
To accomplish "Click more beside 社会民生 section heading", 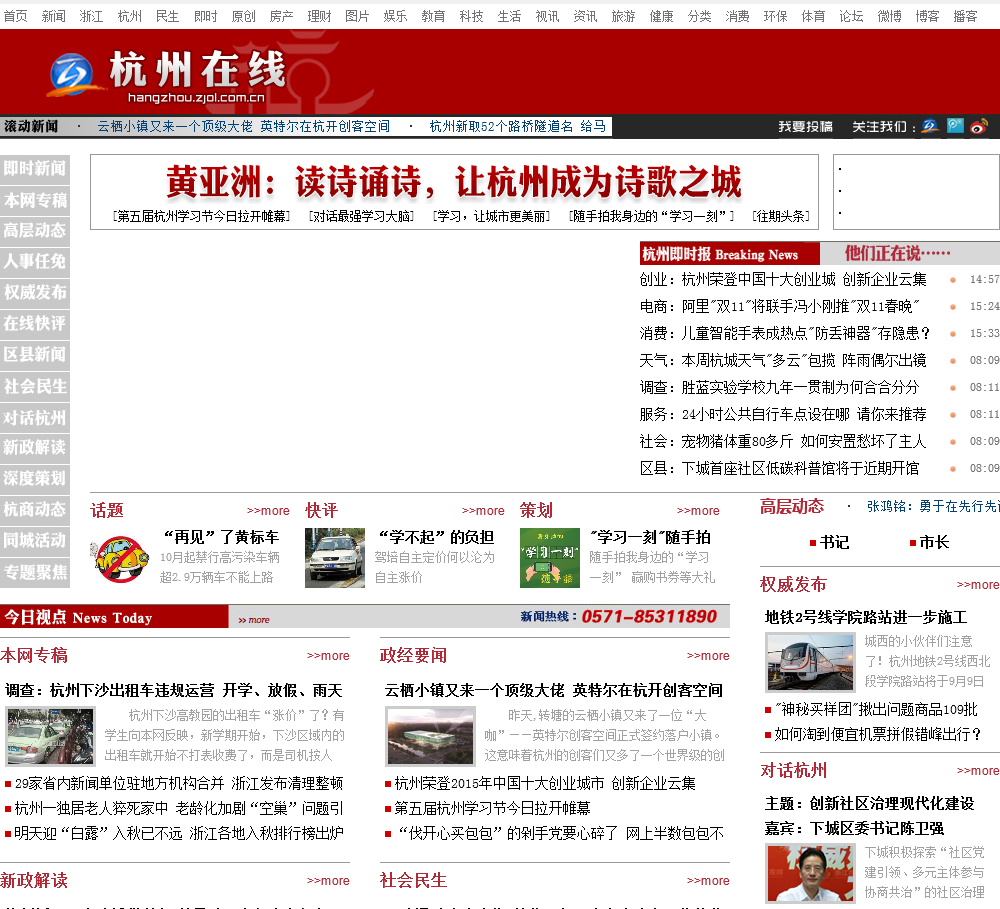I will [708, 881].
